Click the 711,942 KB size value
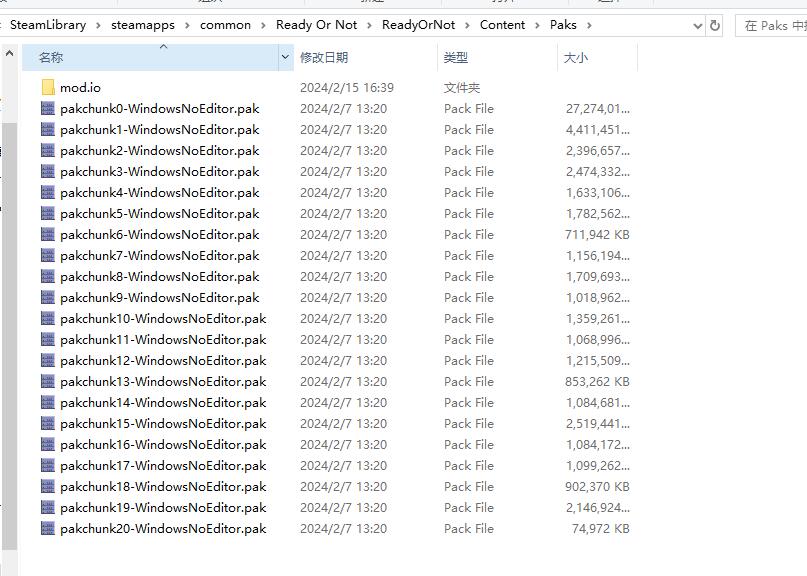This screenshot has width=807, height=576. (x=597, y=235)
